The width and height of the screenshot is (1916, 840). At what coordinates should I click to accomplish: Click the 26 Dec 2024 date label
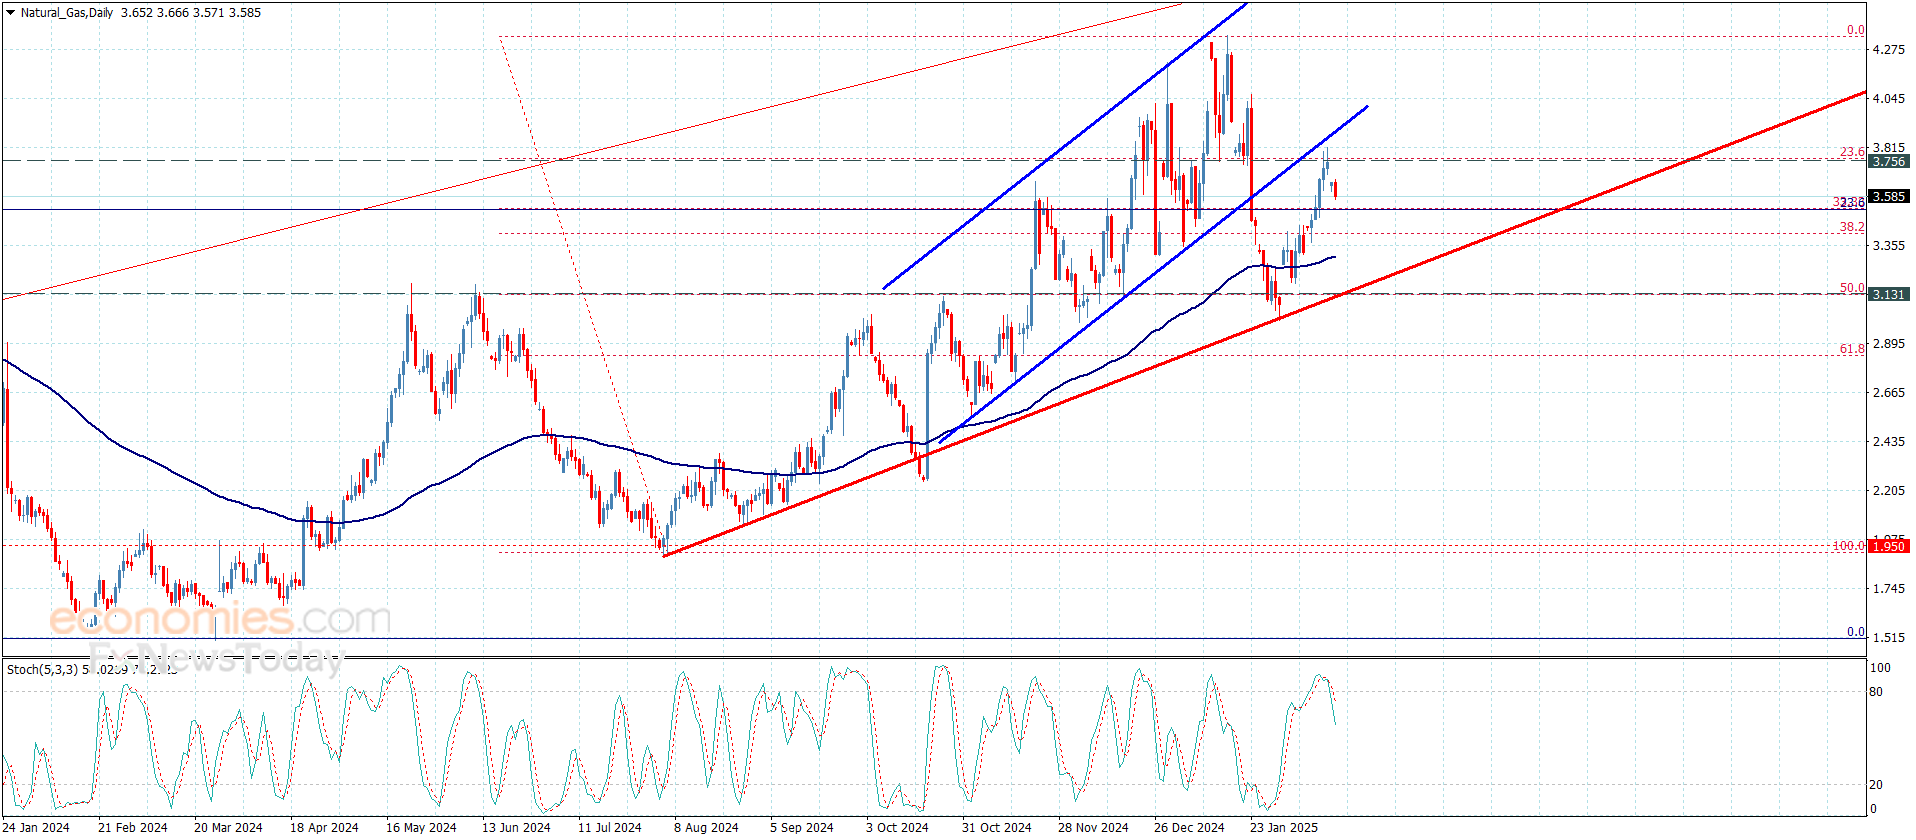(1189, 827)
